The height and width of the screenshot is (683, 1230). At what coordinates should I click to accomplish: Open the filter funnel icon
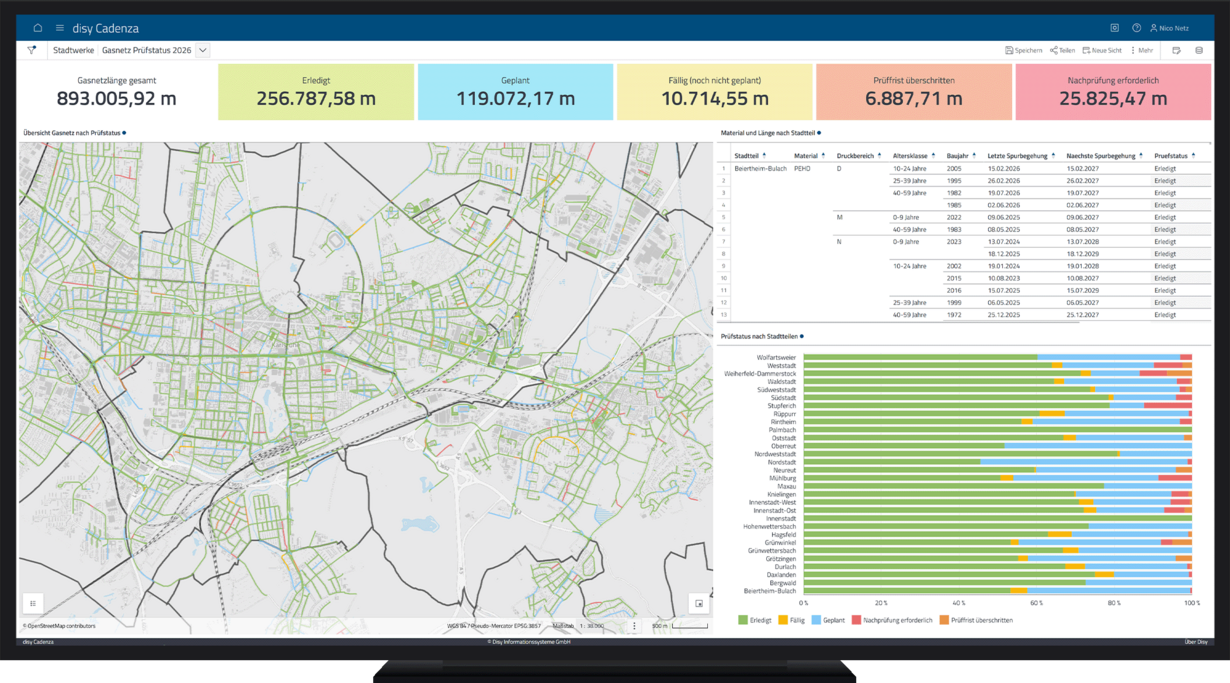[x=32, y=50]
